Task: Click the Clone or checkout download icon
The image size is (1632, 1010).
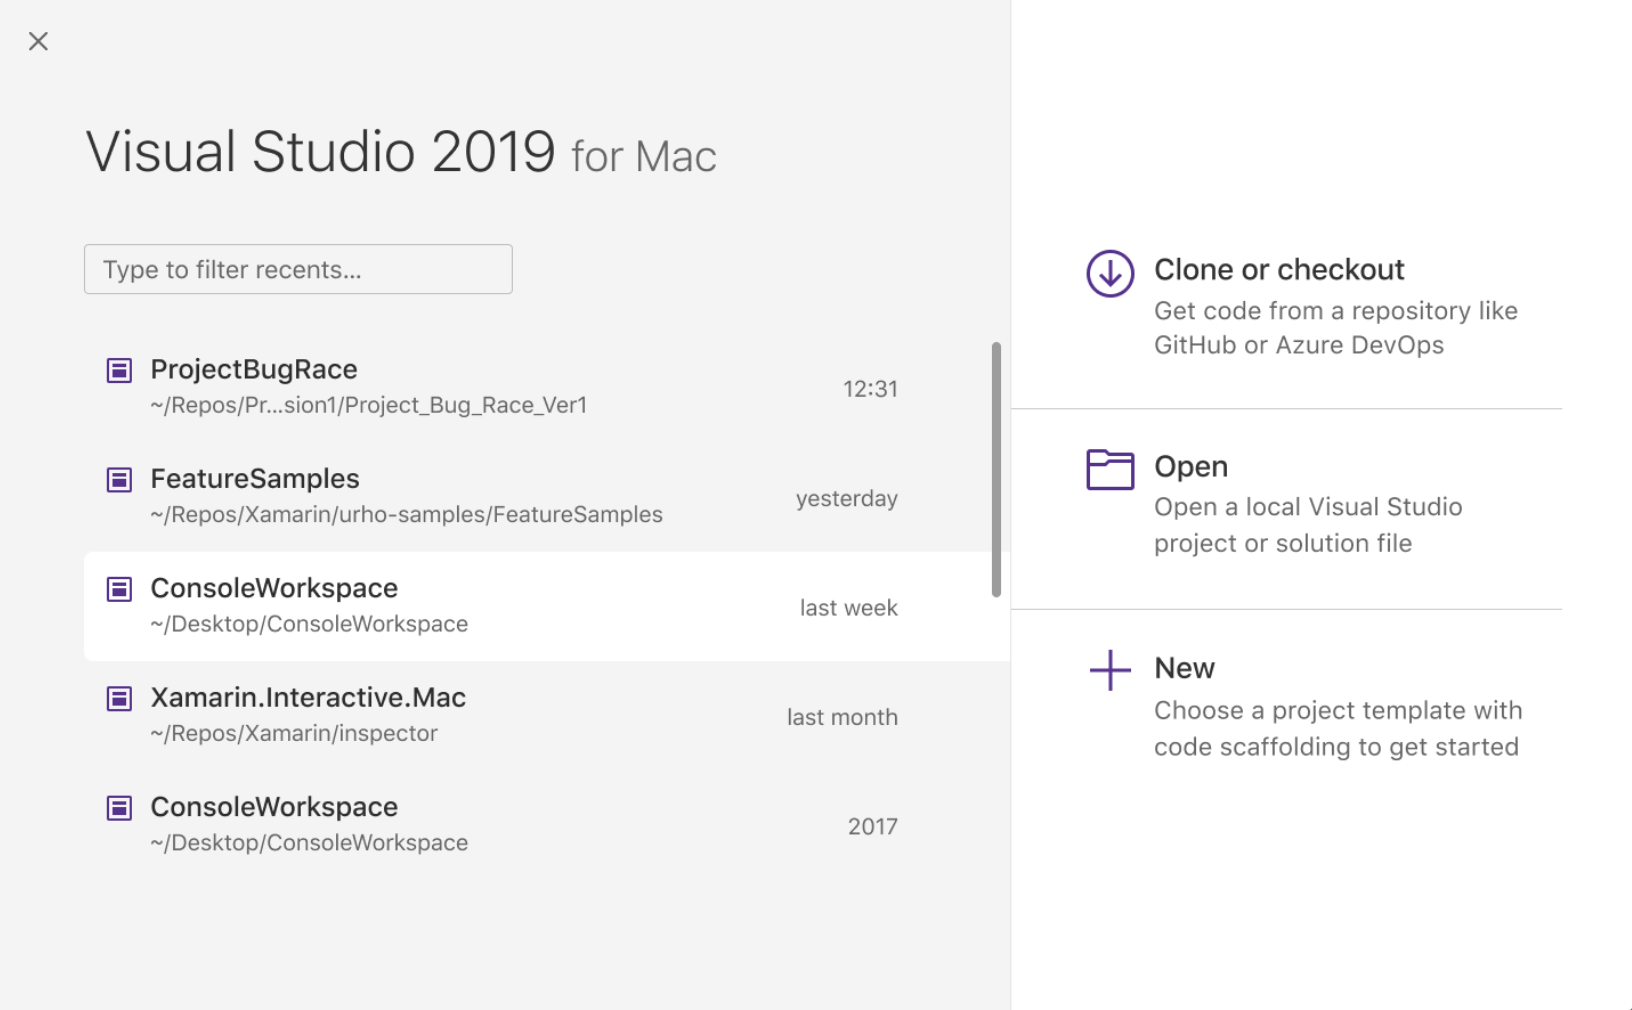Action: [x=1110, y=273]
